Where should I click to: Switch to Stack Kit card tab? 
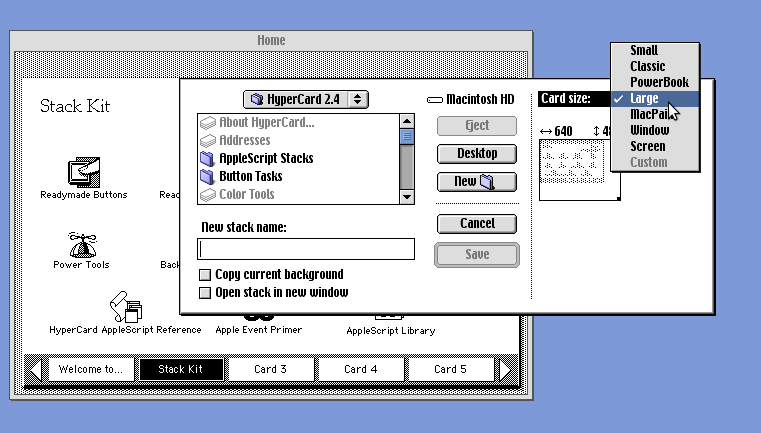[181, 369]
